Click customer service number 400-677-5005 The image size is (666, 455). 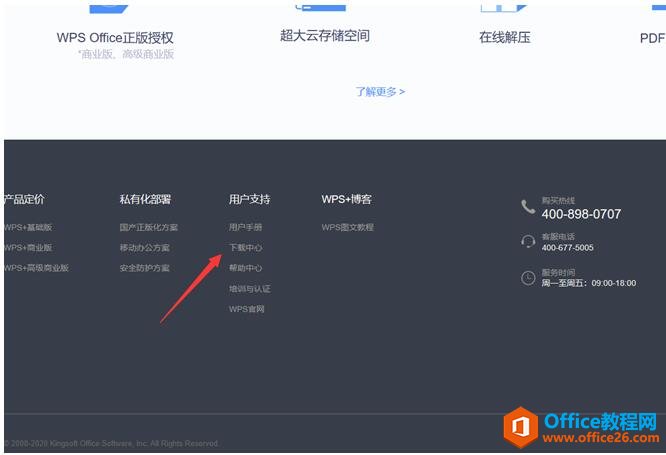tap(567, 248)
